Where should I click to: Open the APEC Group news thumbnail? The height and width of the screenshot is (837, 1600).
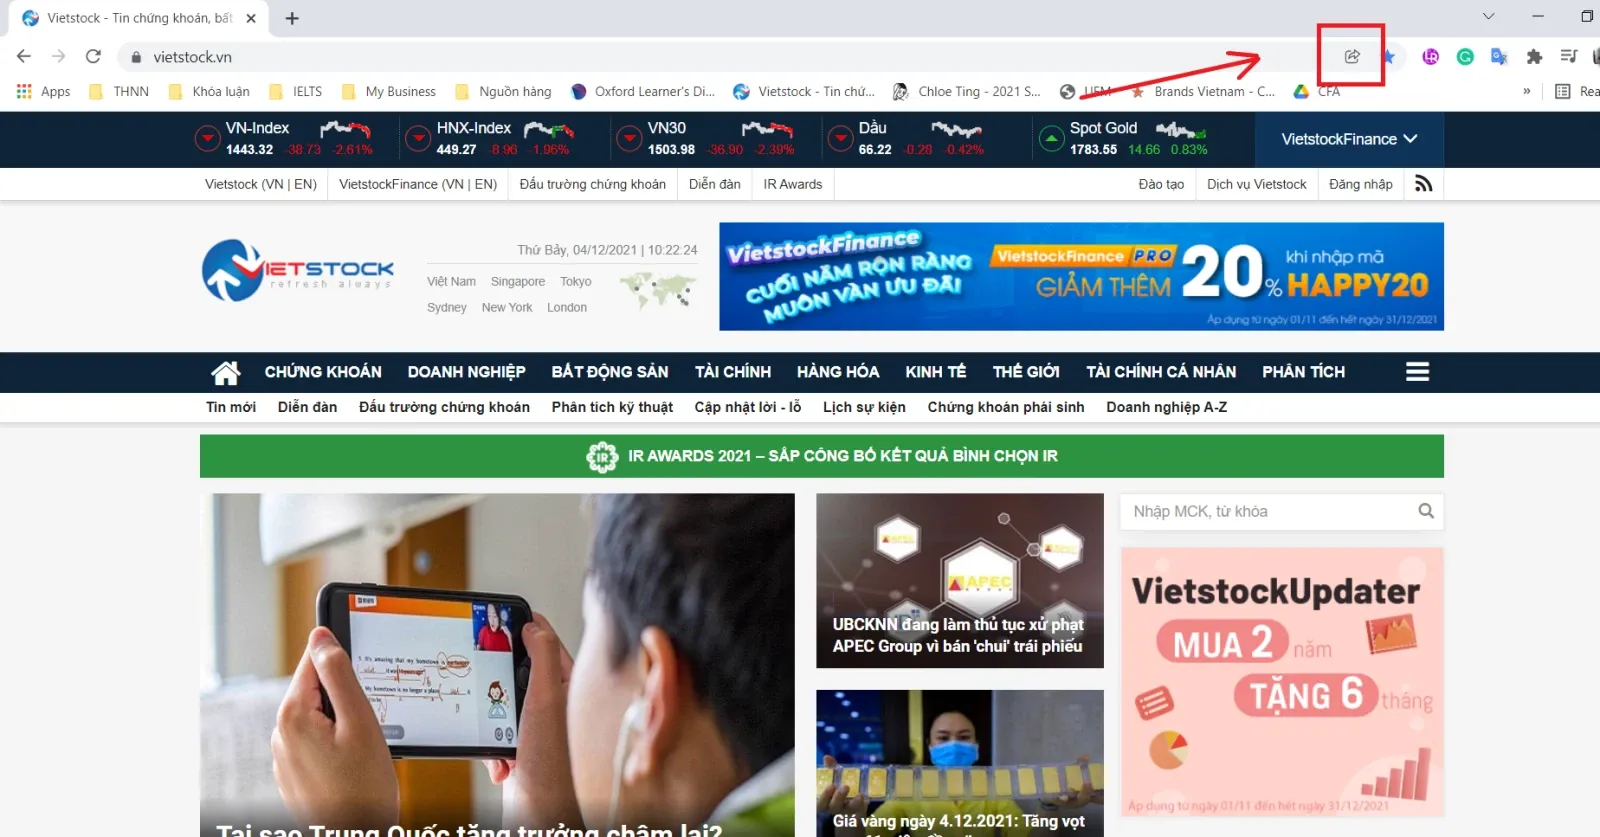(x=960, y=580)
